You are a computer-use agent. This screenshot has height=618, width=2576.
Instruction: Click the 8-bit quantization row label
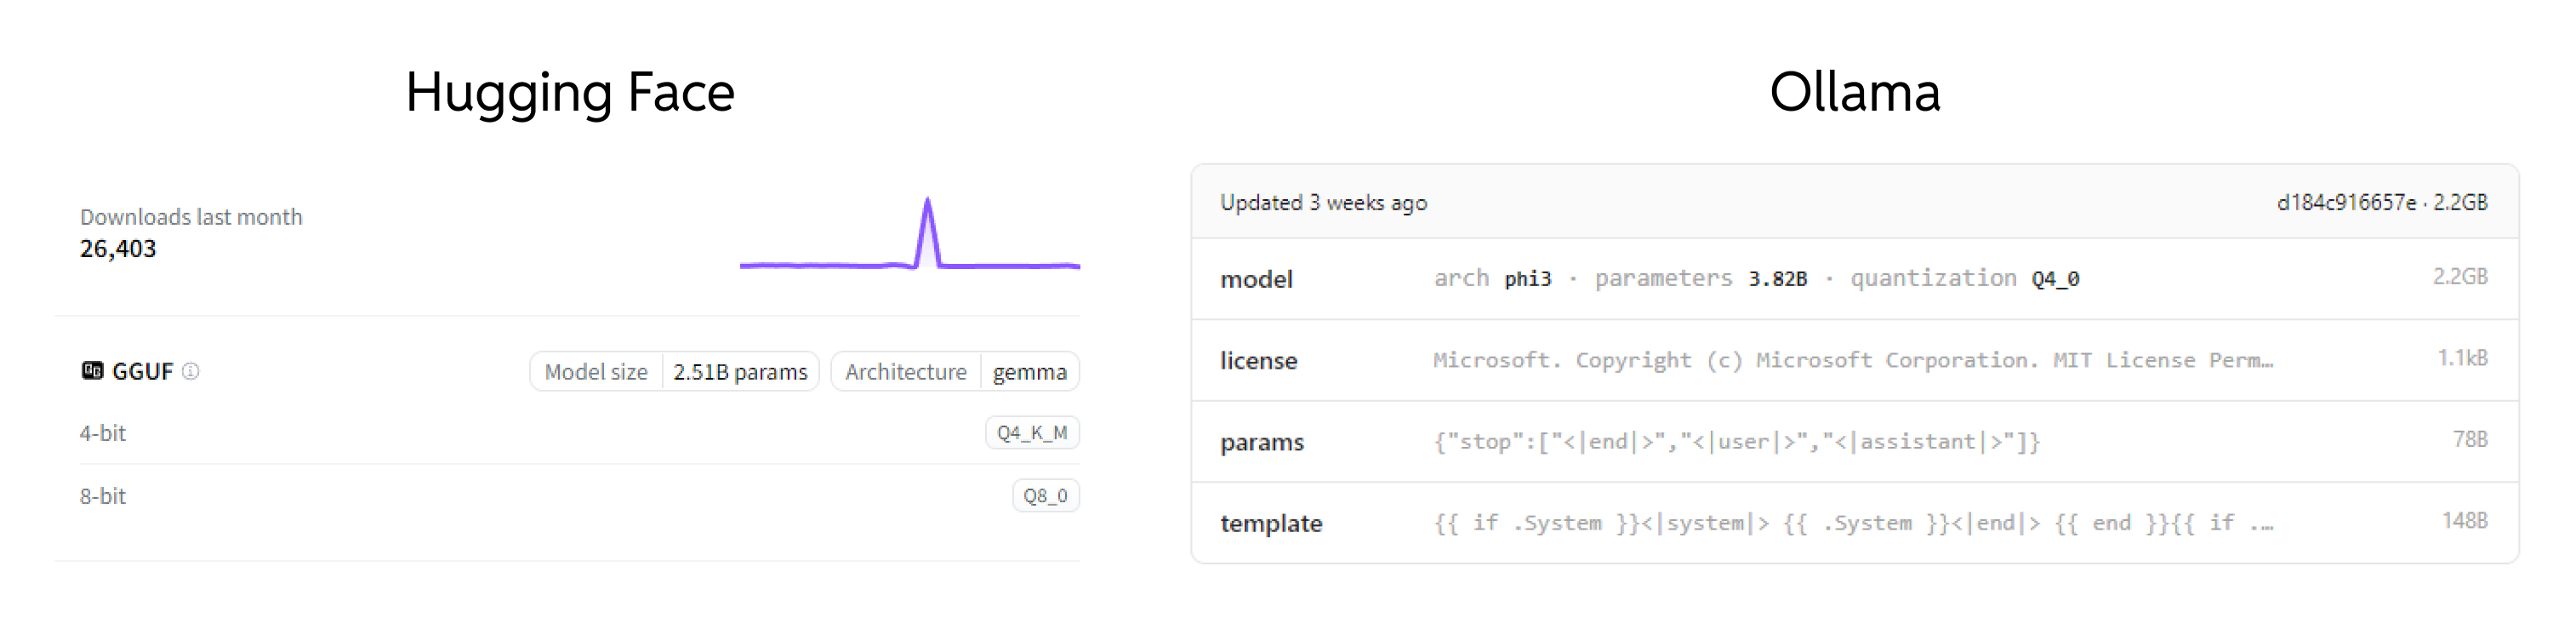coord(103,496)
